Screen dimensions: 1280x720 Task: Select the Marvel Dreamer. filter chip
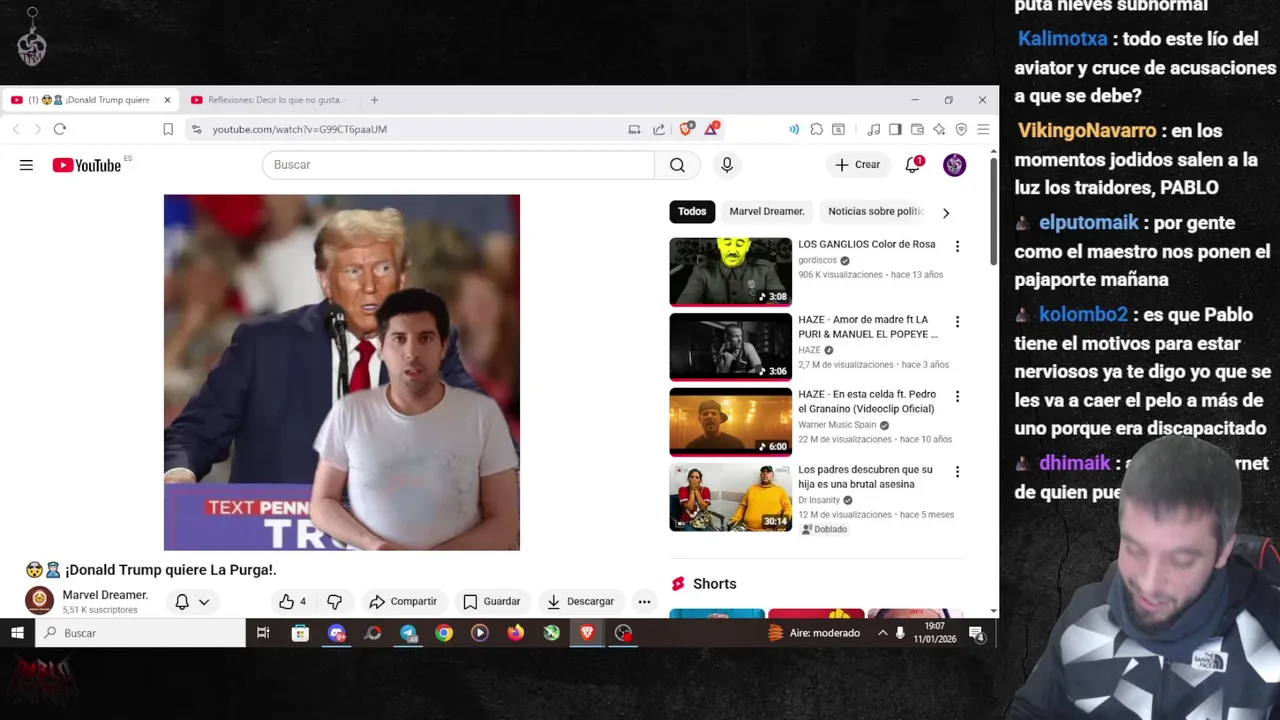(x=767, y=211)
